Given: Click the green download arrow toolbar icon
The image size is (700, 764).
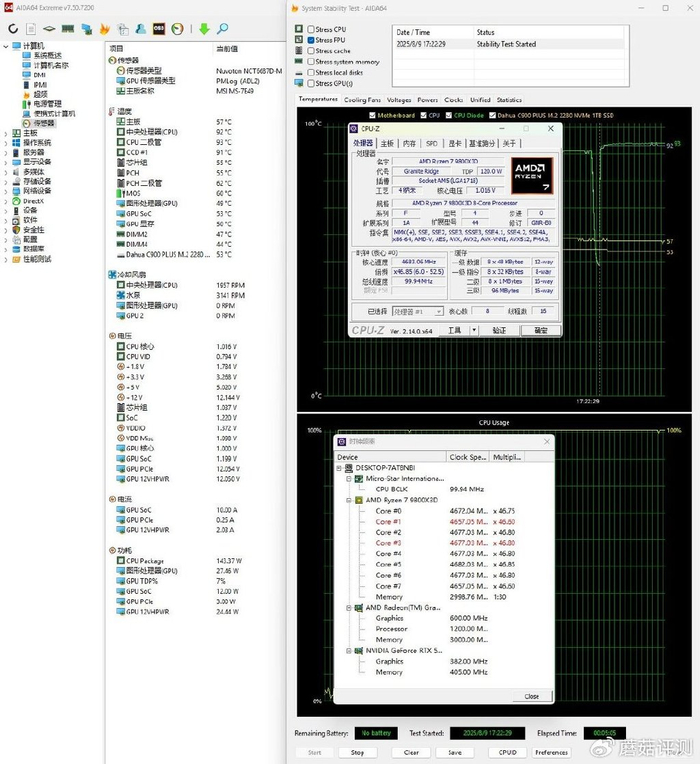Looking at the screenshot, I should (x=204, y=29).
